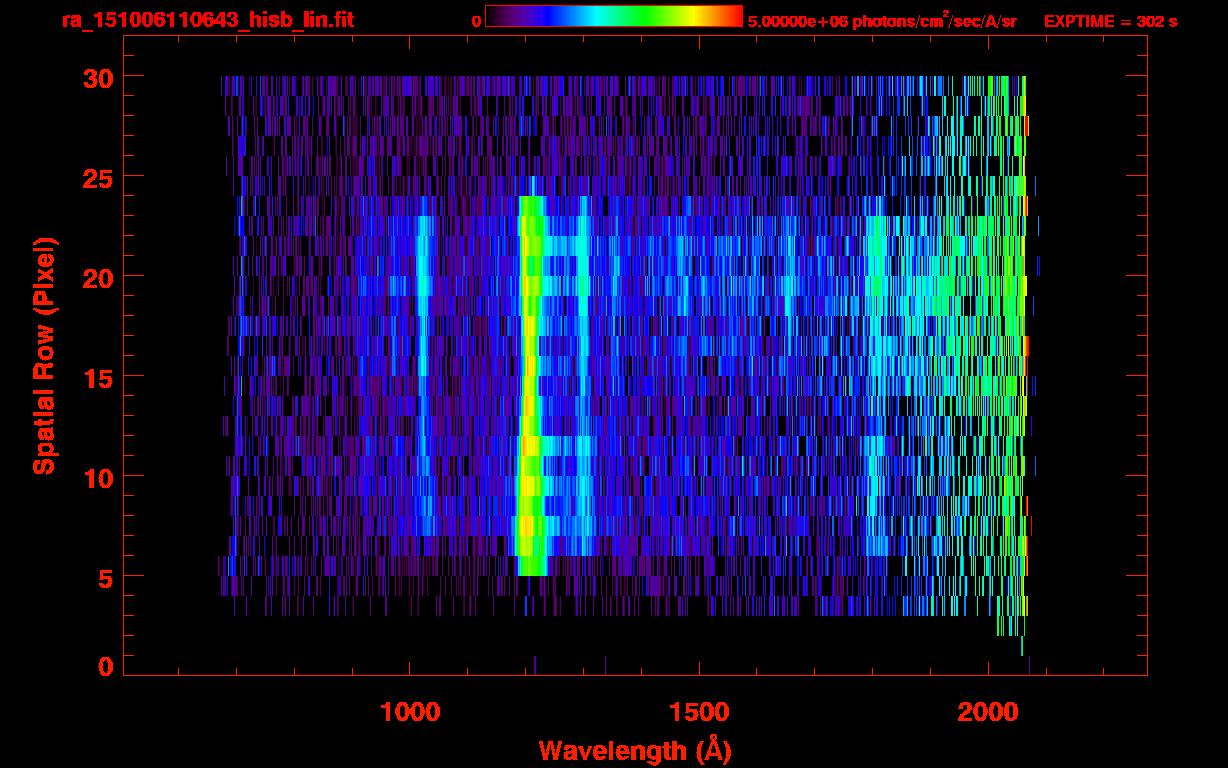1228x768 pixels.
Task: Click the 2000 wavelength tick label
Action: (988, 712)
